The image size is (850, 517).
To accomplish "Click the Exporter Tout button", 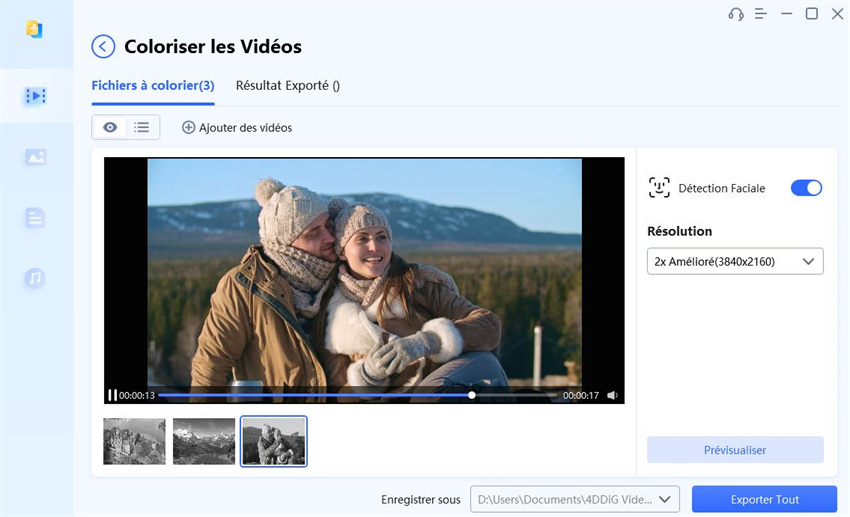I will 764,499.
